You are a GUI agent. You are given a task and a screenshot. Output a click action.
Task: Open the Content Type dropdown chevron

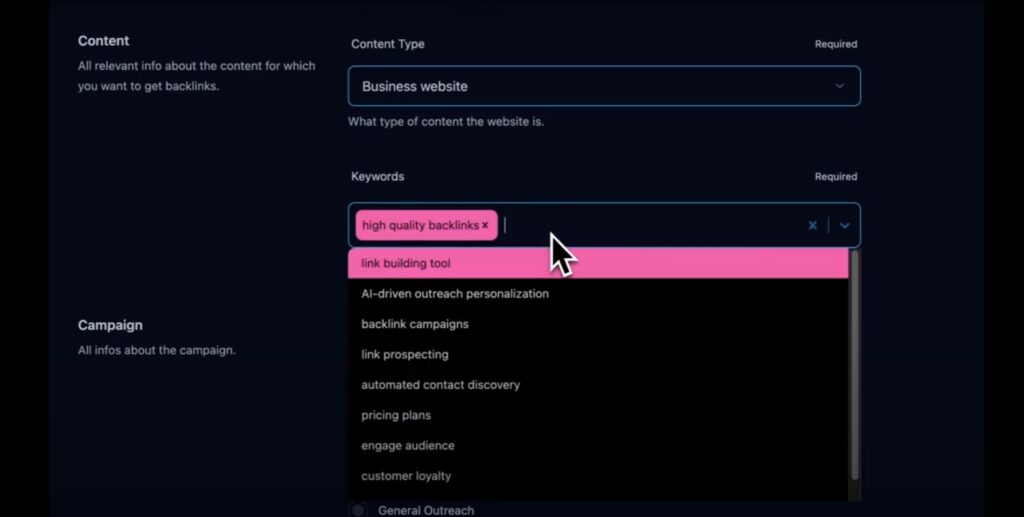click(x=839, y=86)
